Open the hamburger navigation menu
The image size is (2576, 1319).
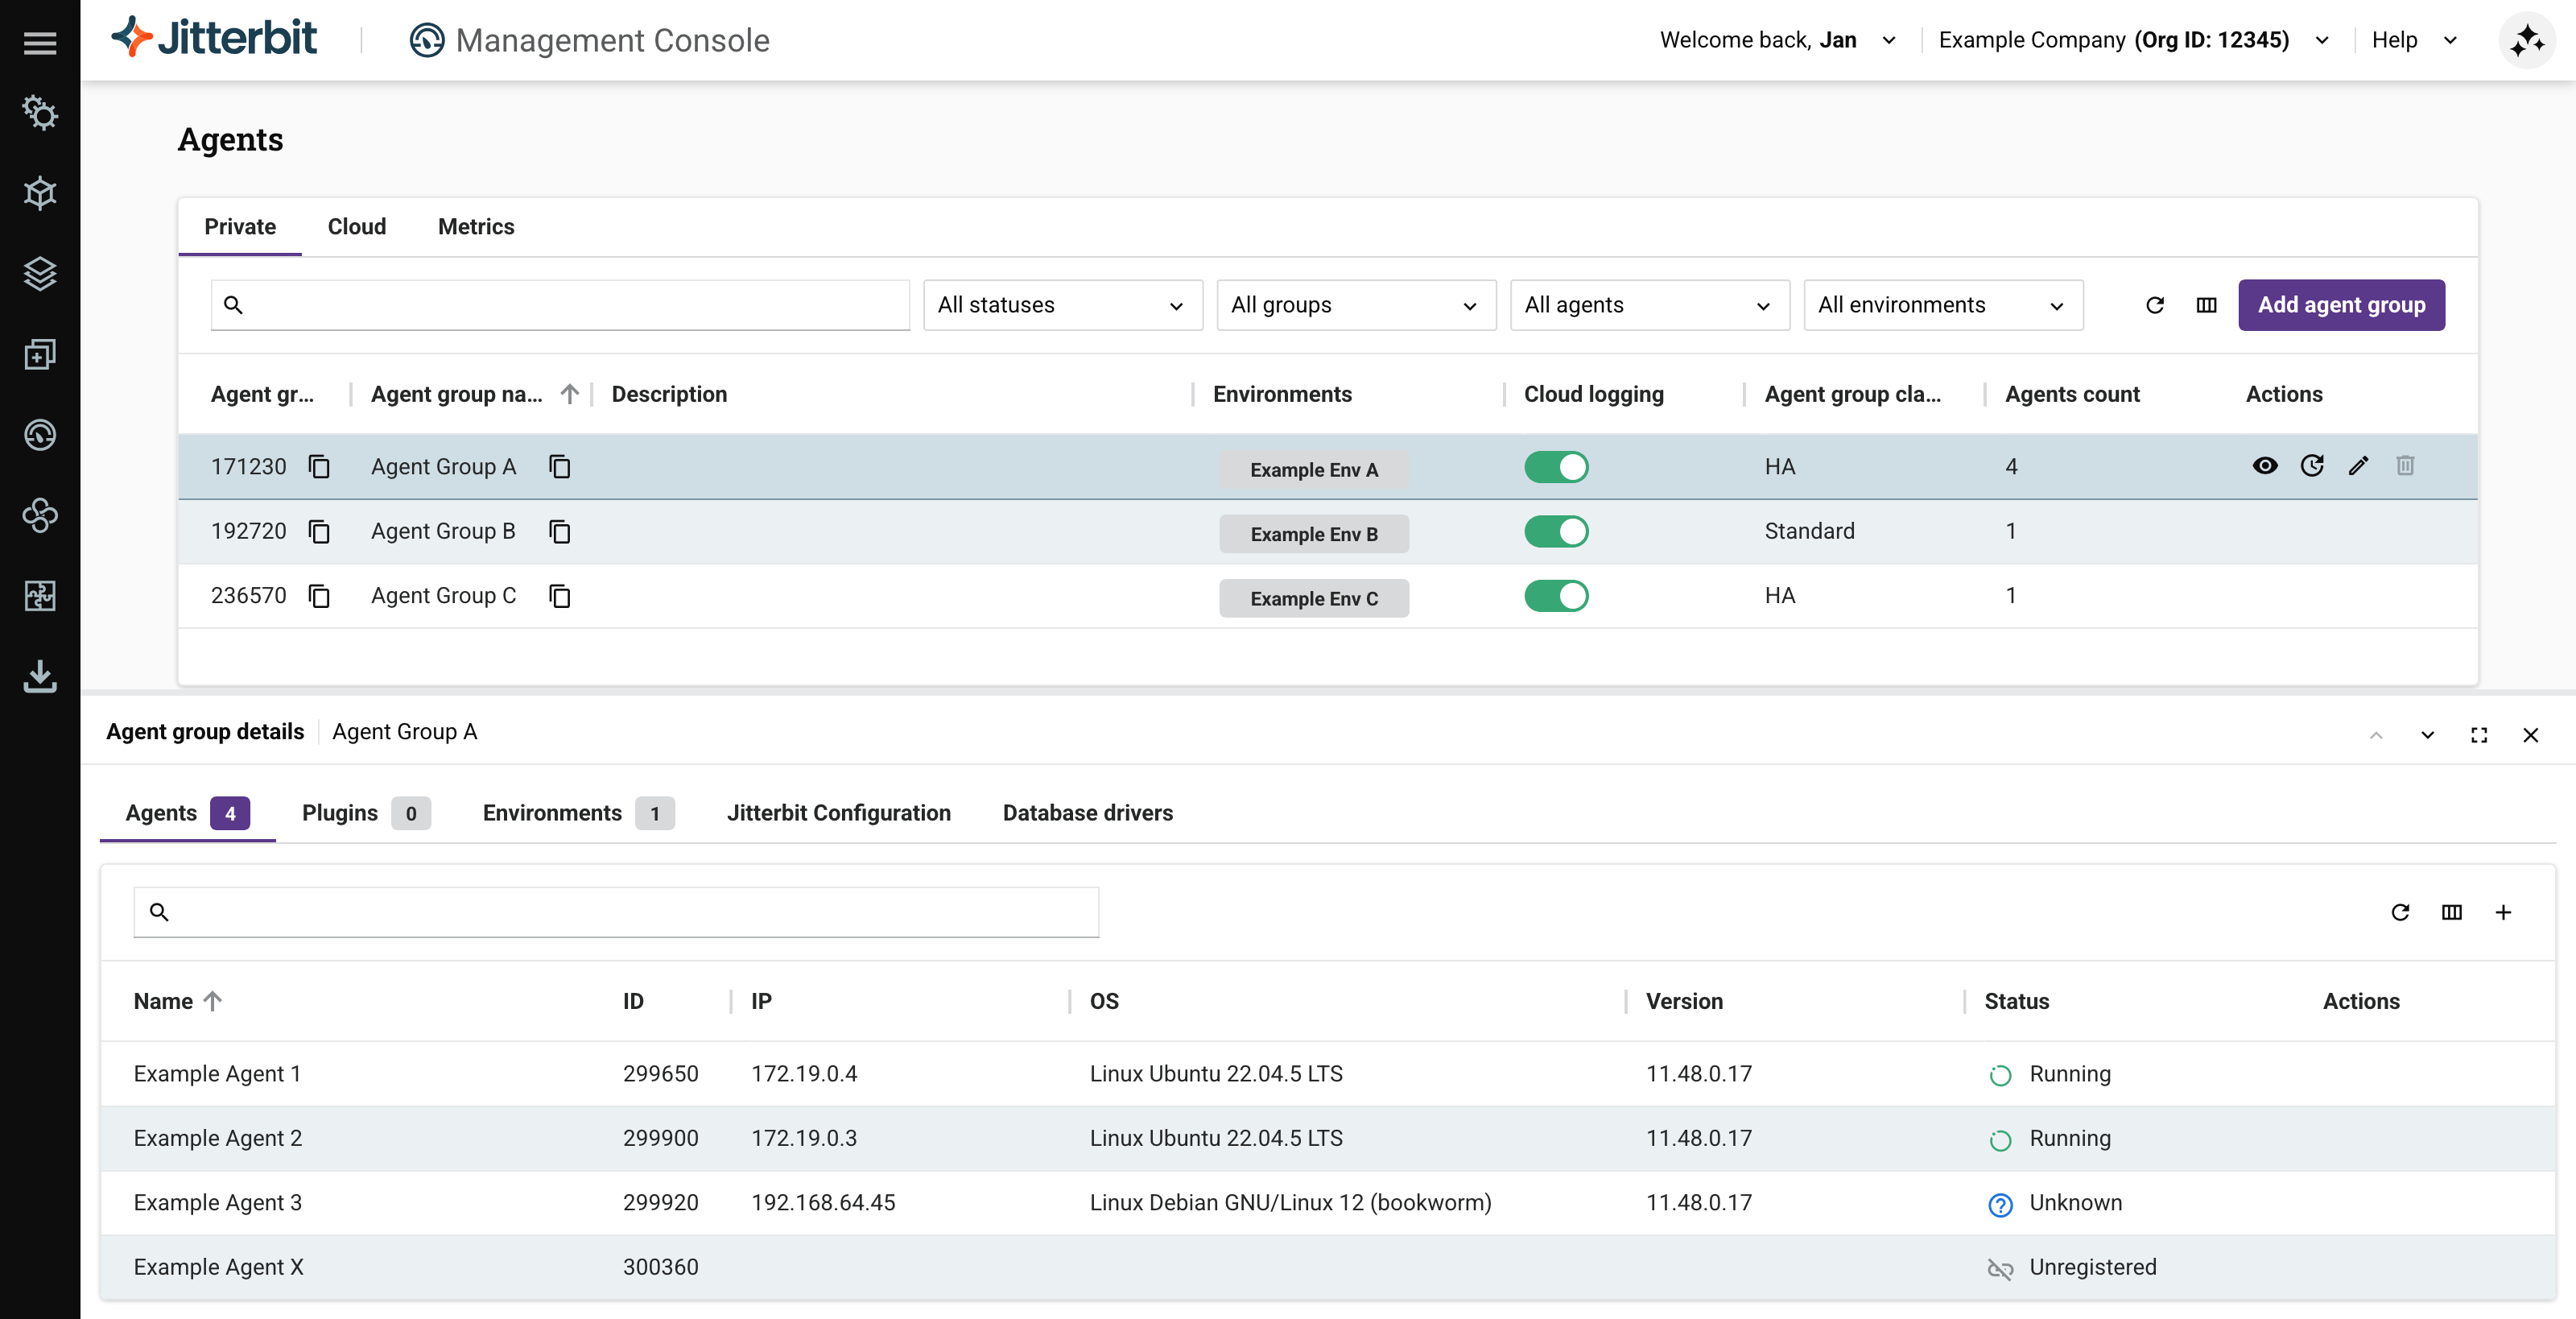coord(40,43)
